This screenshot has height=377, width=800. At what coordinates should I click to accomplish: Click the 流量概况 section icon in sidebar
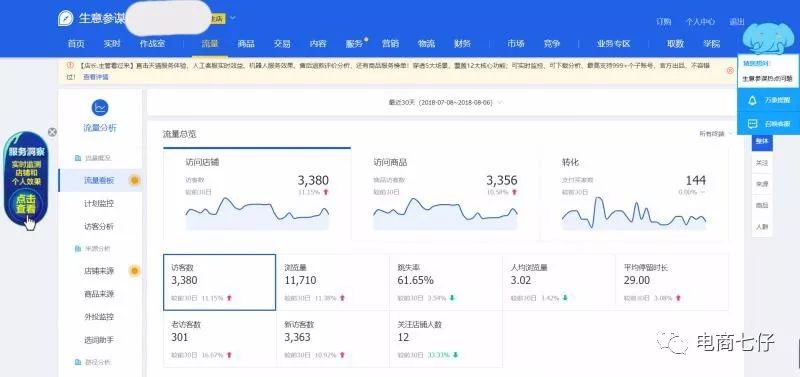78,158
